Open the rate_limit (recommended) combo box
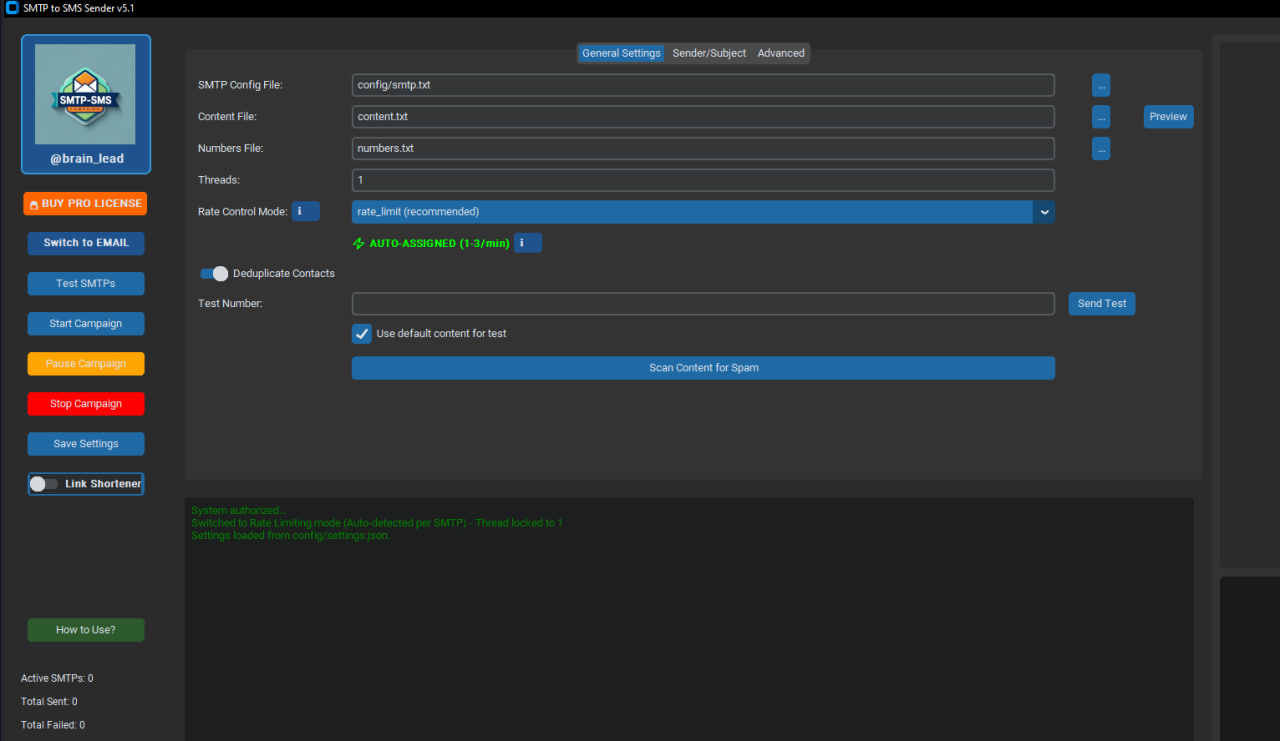The width and height of the screenshot is (1280, 741). 703,212
